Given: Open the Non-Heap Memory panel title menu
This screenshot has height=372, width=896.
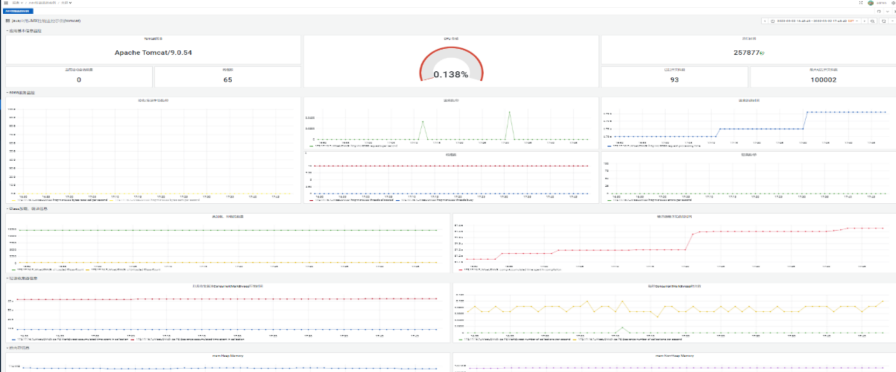Looking at the screenshot, I should point(674,355).
